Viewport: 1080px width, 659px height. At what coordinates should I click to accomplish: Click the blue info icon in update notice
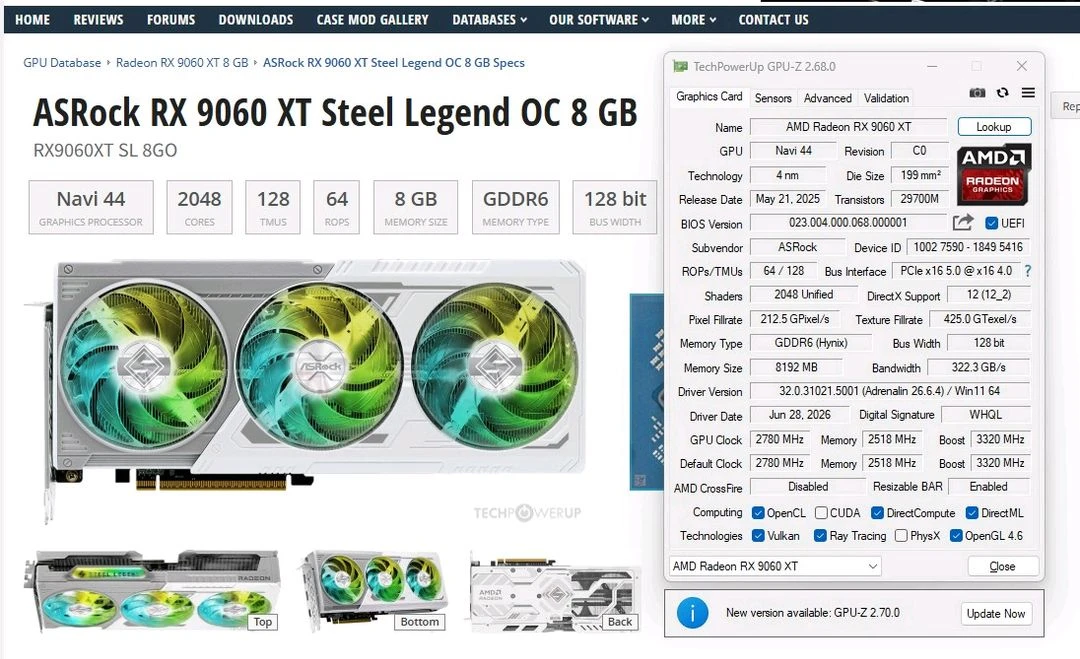pyautogui.click(x=692, y=612)
